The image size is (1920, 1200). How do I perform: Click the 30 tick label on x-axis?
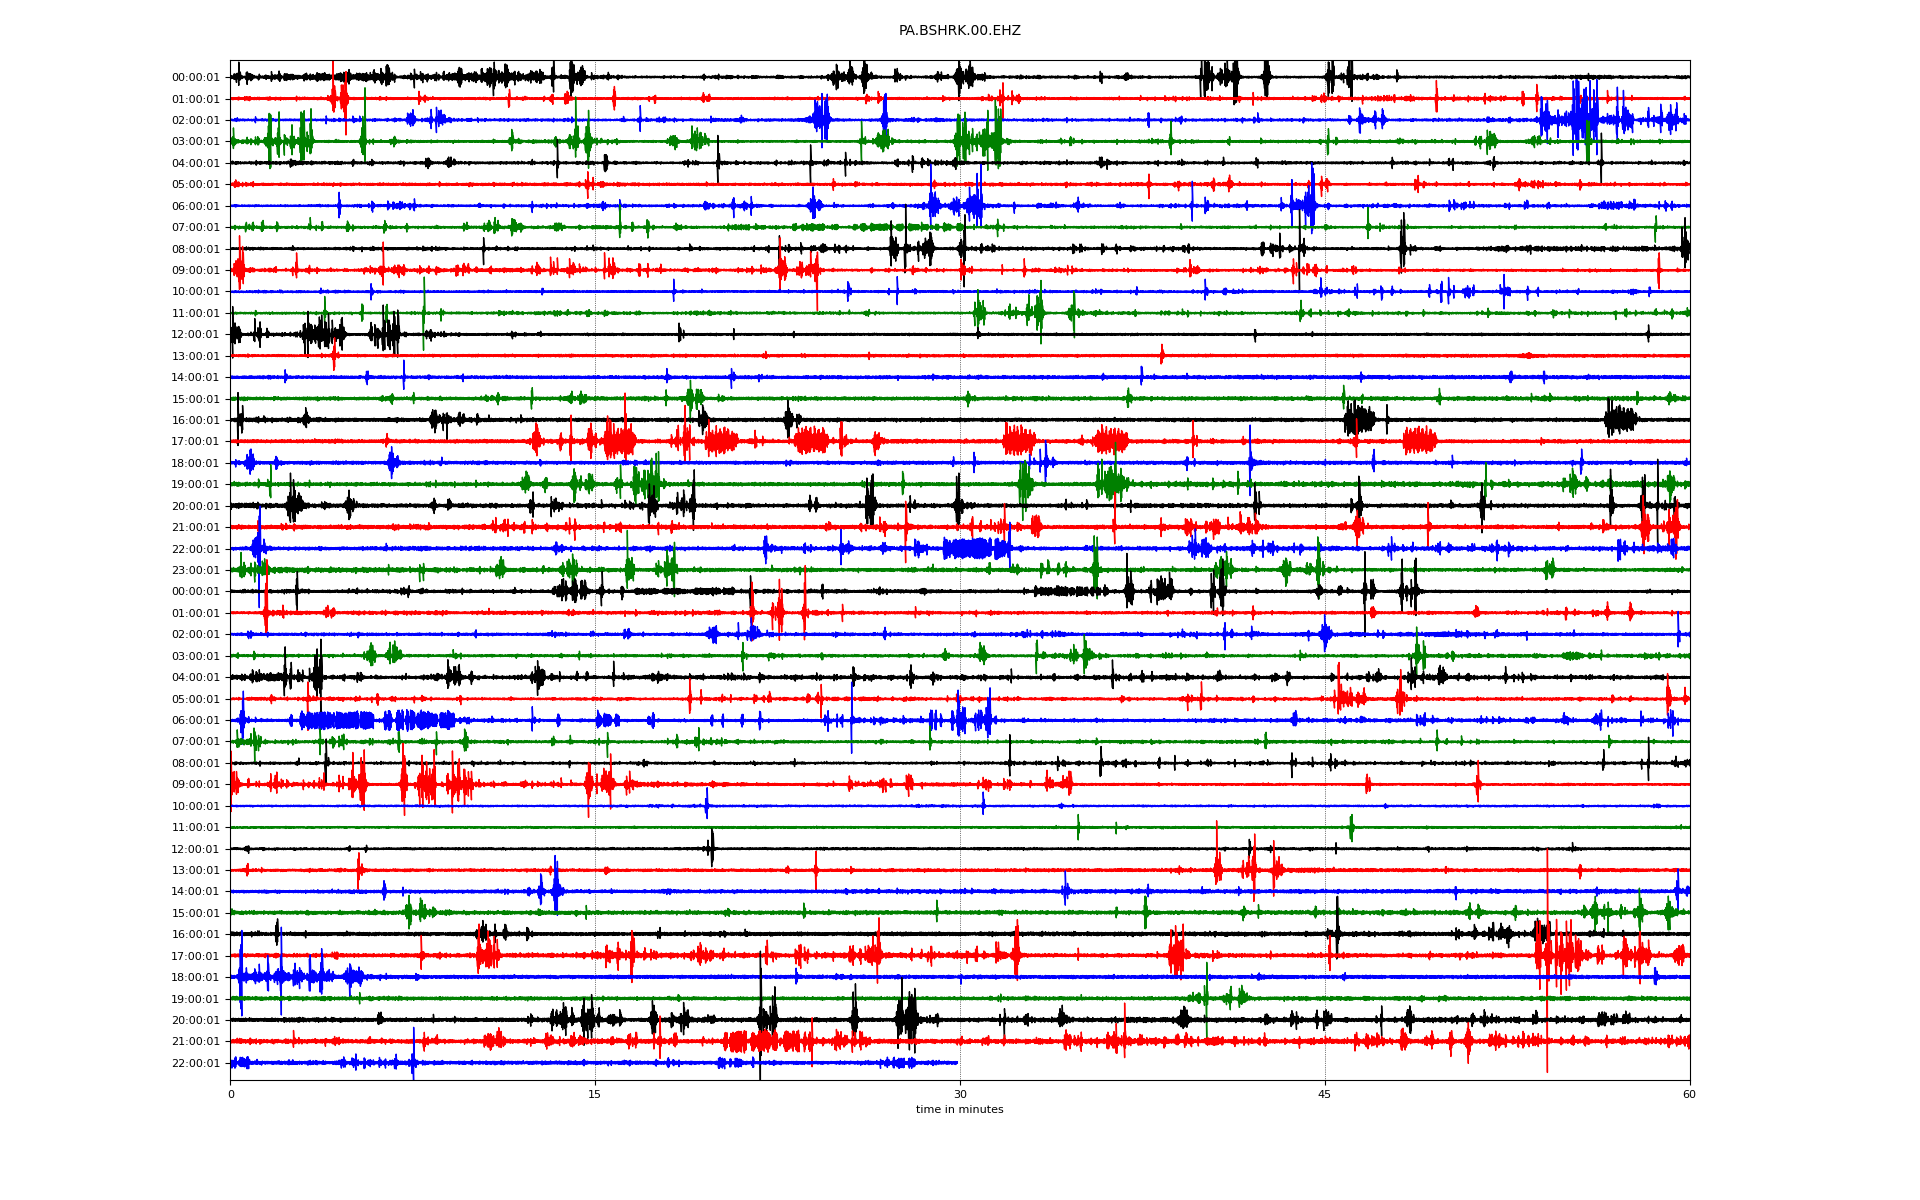(x=960, y=1094)
